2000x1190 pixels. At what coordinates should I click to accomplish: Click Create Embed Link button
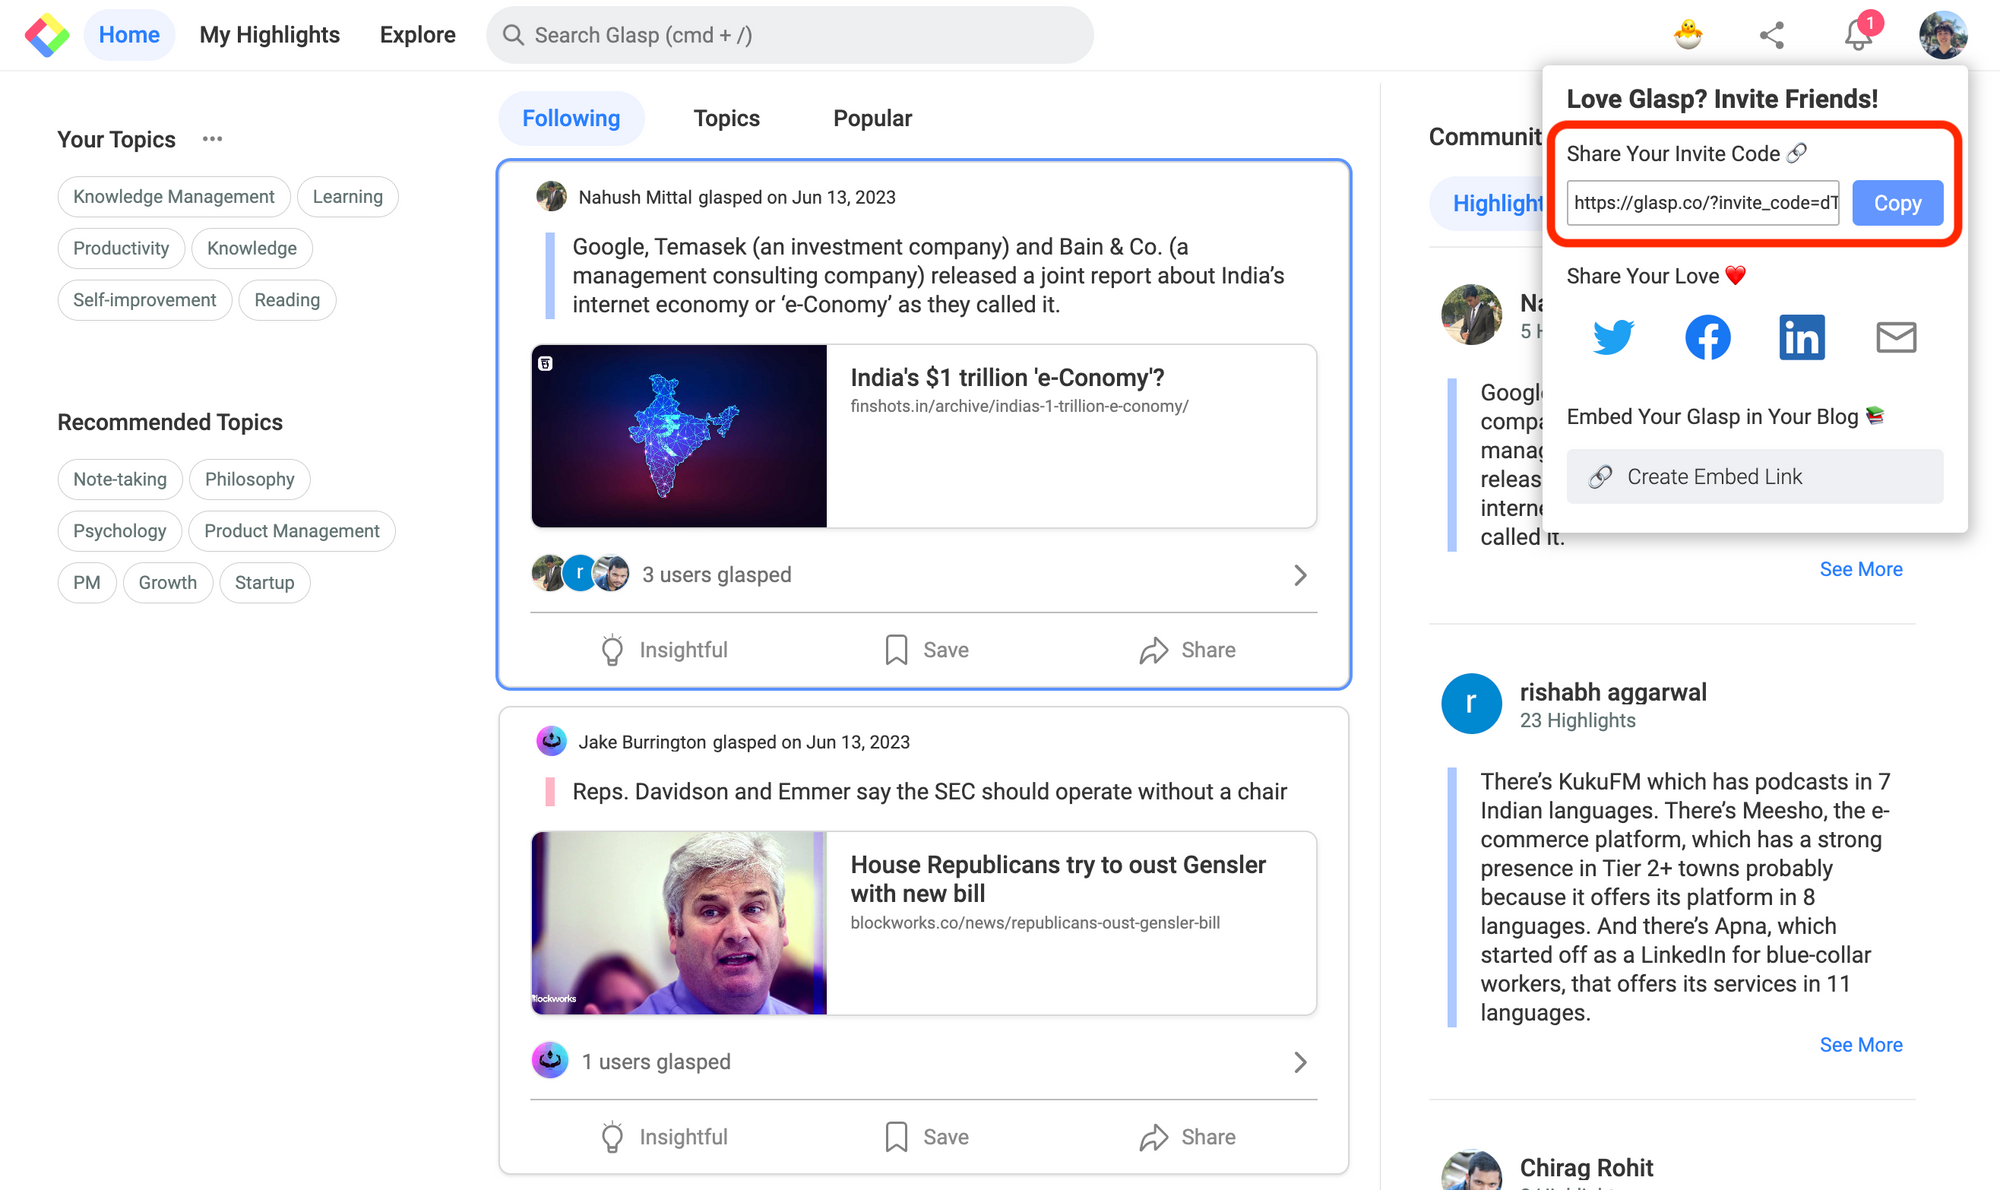pos(1754,477)
